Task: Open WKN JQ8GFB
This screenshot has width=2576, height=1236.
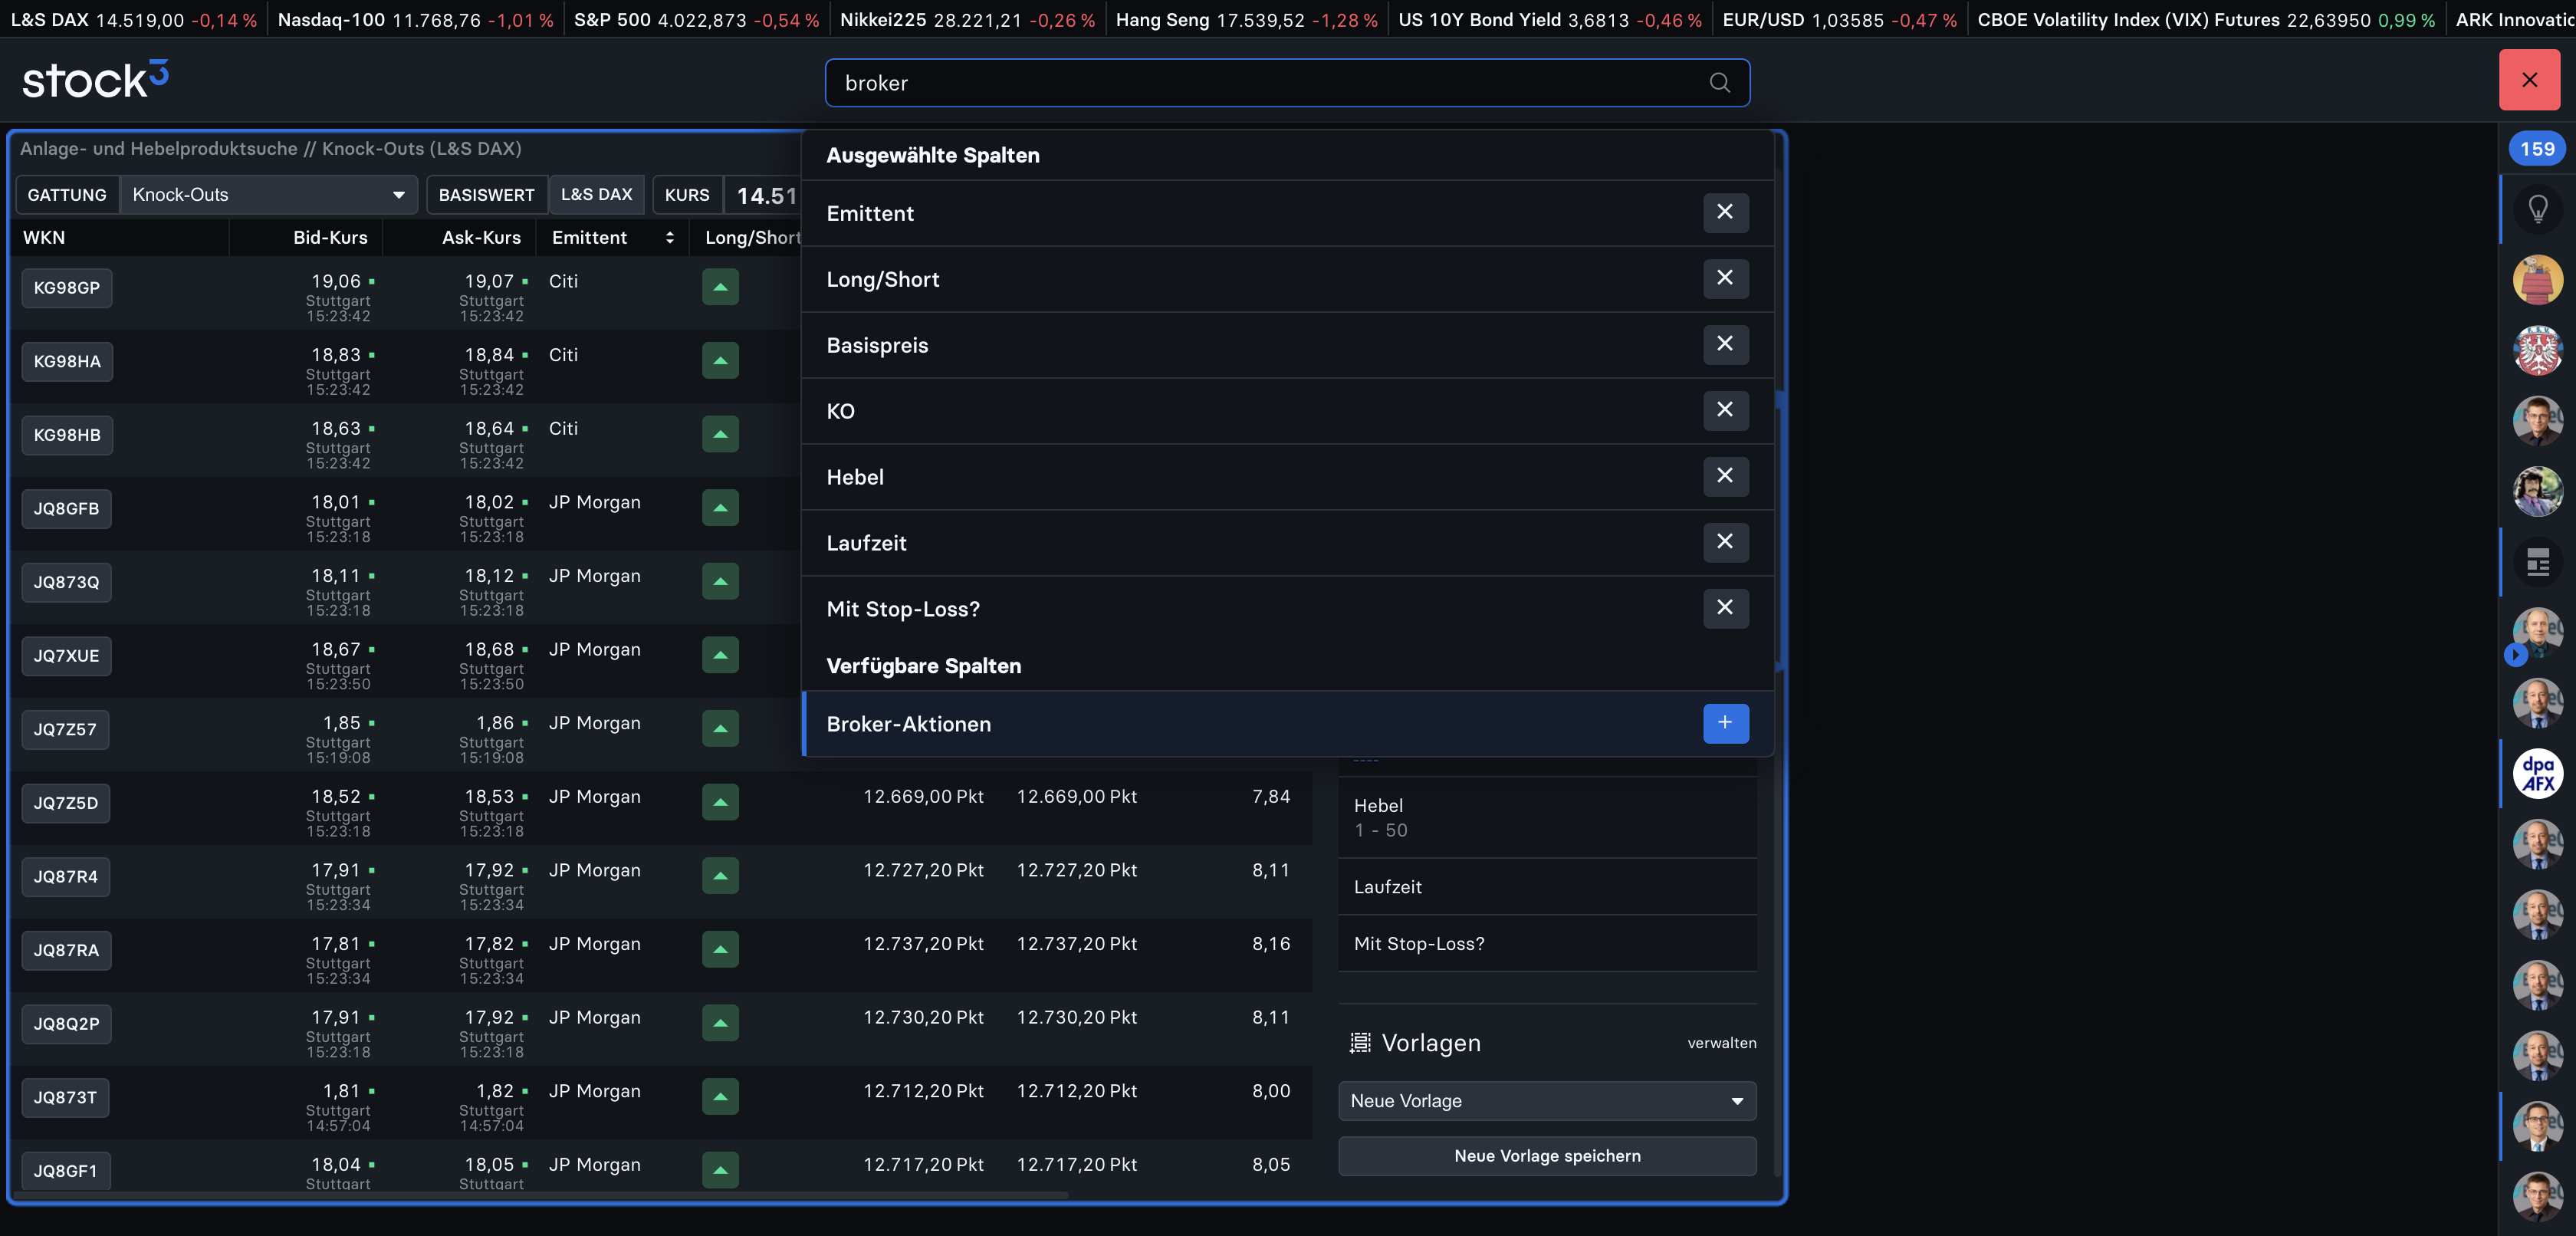Action: pos(67,509)
